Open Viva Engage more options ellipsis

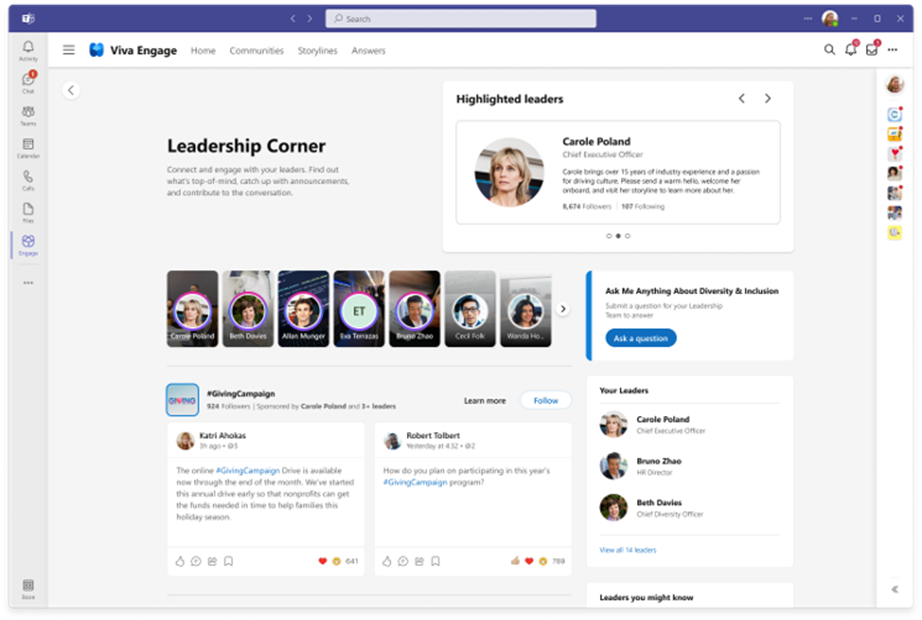893,50
